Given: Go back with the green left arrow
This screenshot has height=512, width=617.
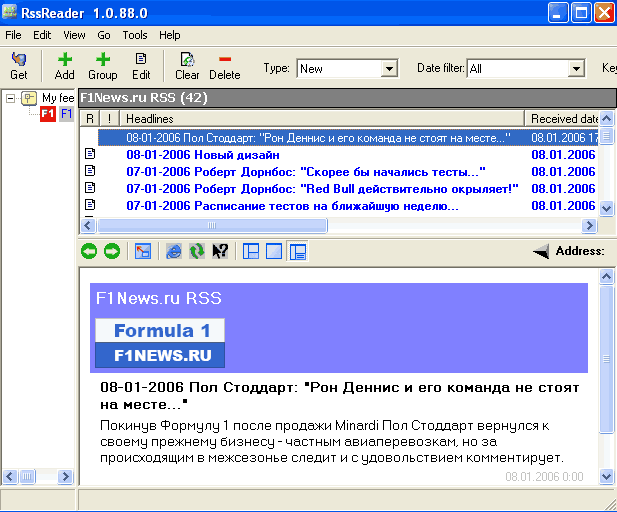Looking at the screenshot, I should [x=89, y=251].
